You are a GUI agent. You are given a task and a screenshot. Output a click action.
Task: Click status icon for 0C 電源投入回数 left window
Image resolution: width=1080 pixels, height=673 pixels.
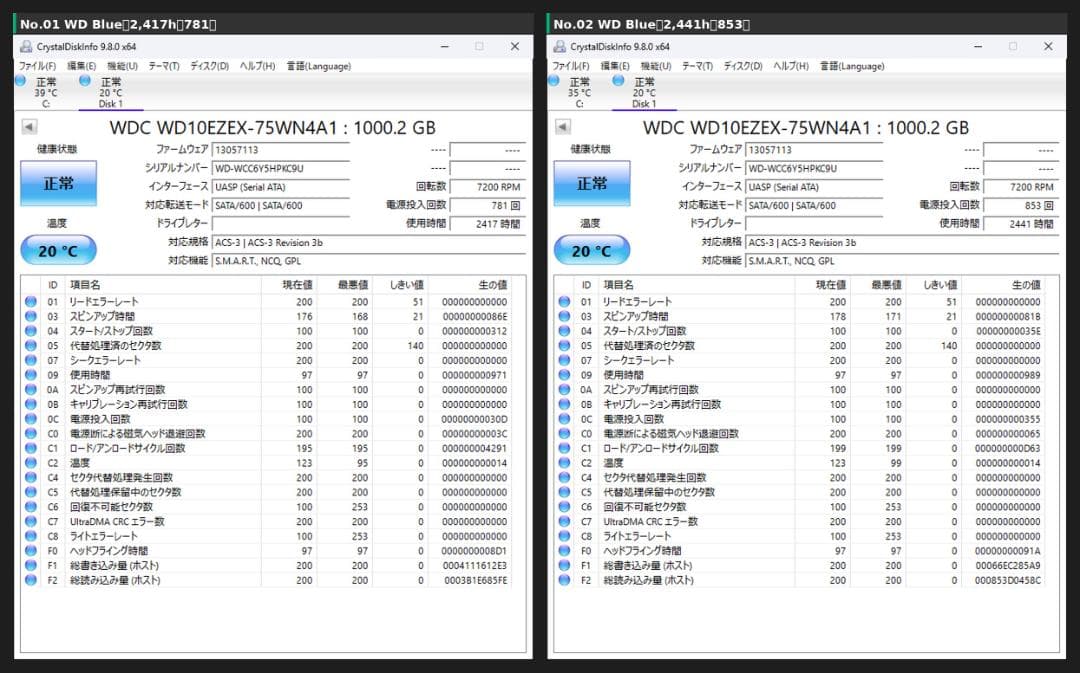pyautogui.click(x=31, y=419)
